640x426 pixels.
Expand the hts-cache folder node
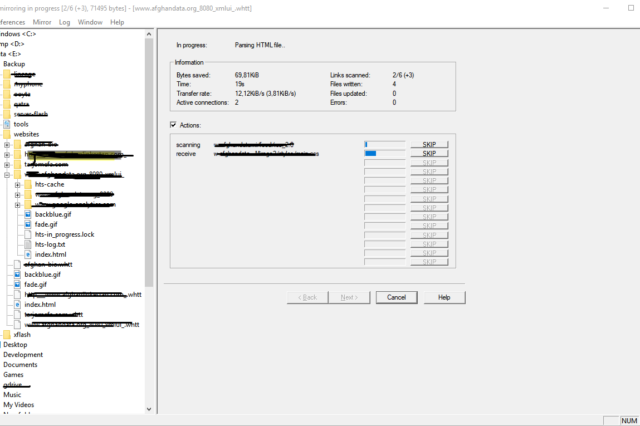pyautogui.click(x=18, y=184)
